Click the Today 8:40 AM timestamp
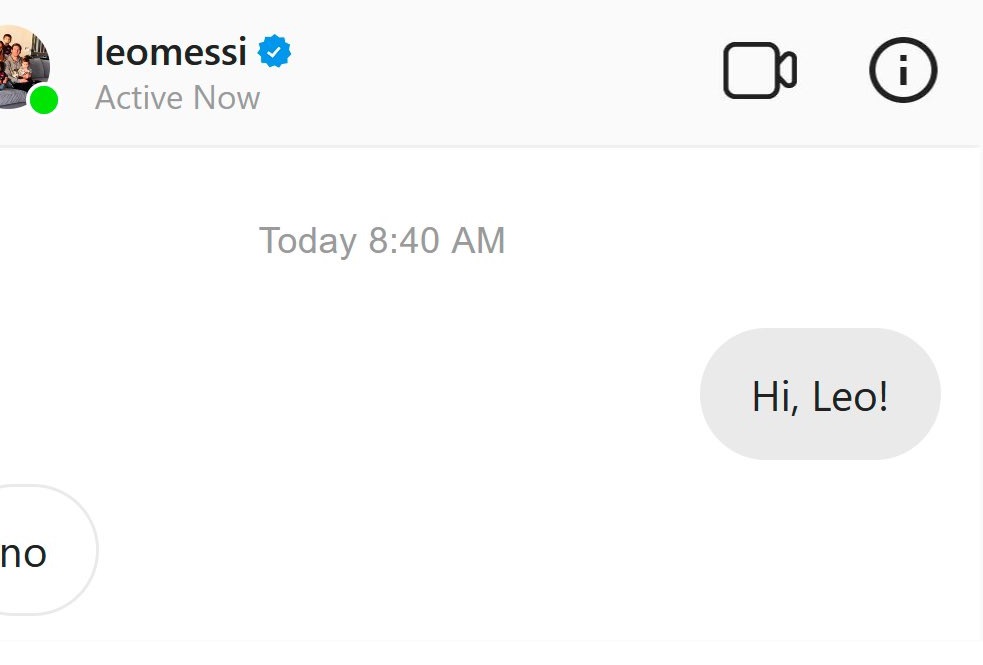The height and width of the screenshot is (665, 983). [382, 241]
